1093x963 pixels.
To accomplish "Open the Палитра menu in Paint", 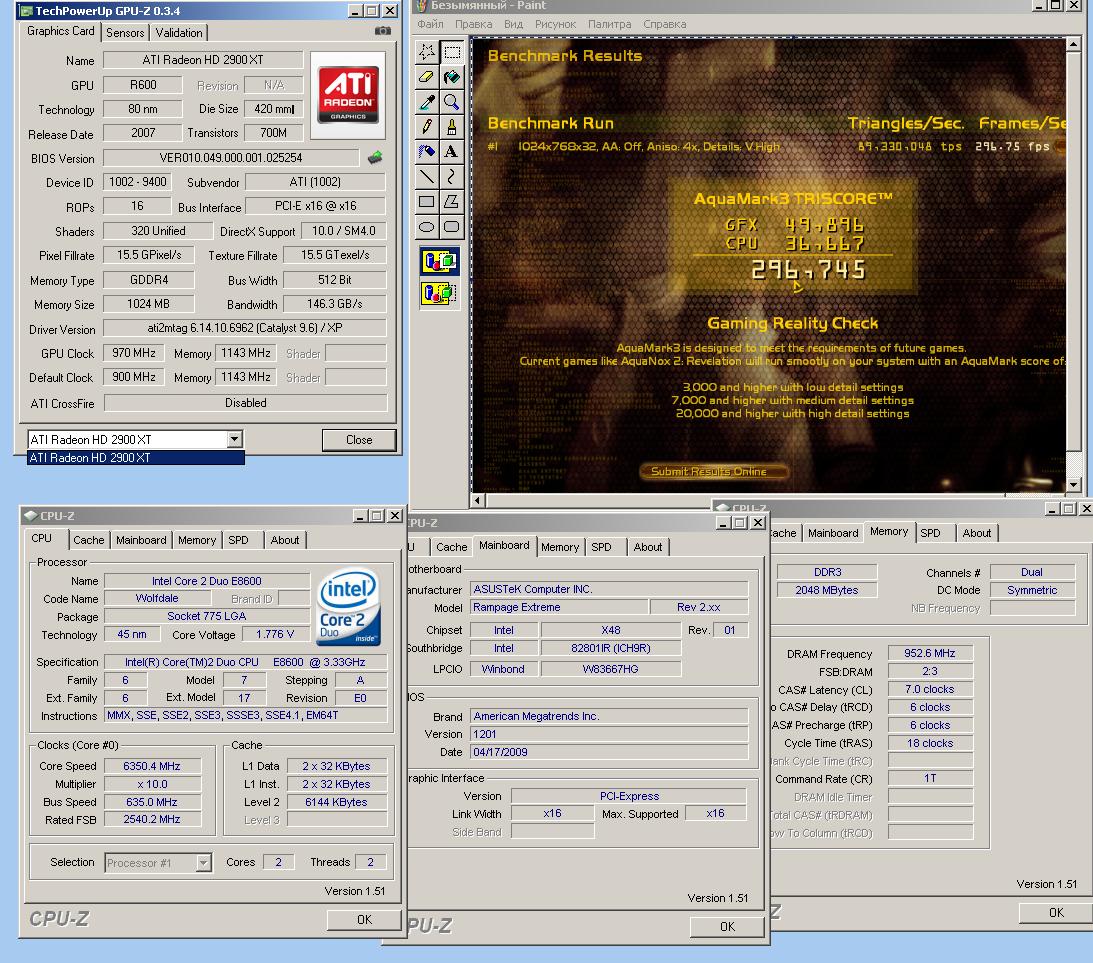I will tap(609, 24).
